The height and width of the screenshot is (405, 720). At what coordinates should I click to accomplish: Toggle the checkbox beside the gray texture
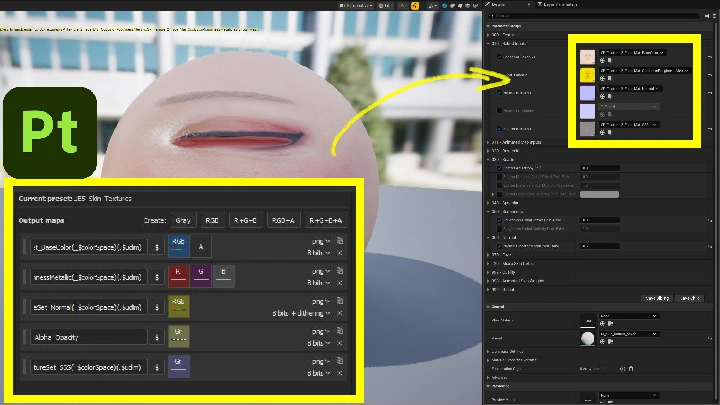(x=500, y=128)
